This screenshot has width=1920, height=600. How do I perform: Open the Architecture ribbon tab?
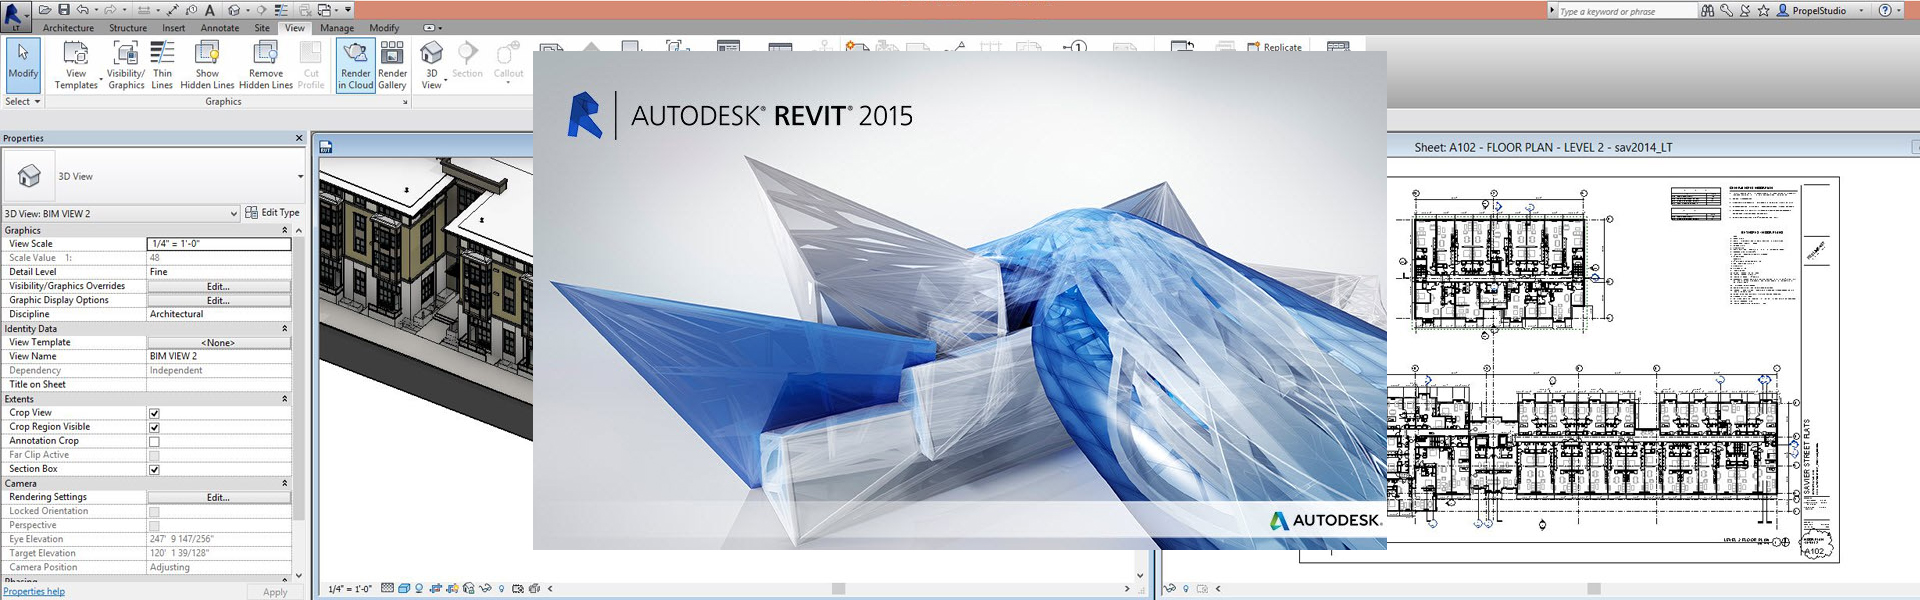coord(68,28)
